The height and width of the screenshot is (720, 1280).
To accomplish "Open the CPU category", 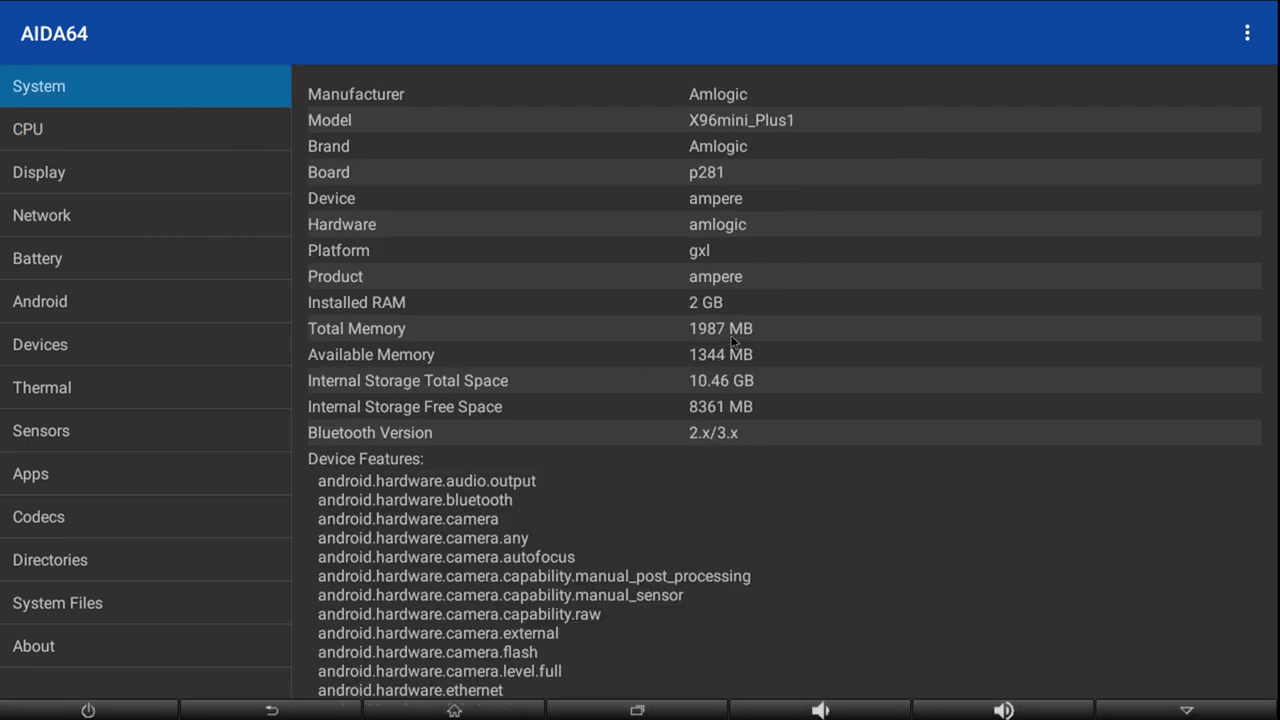I will coord(145,129).
